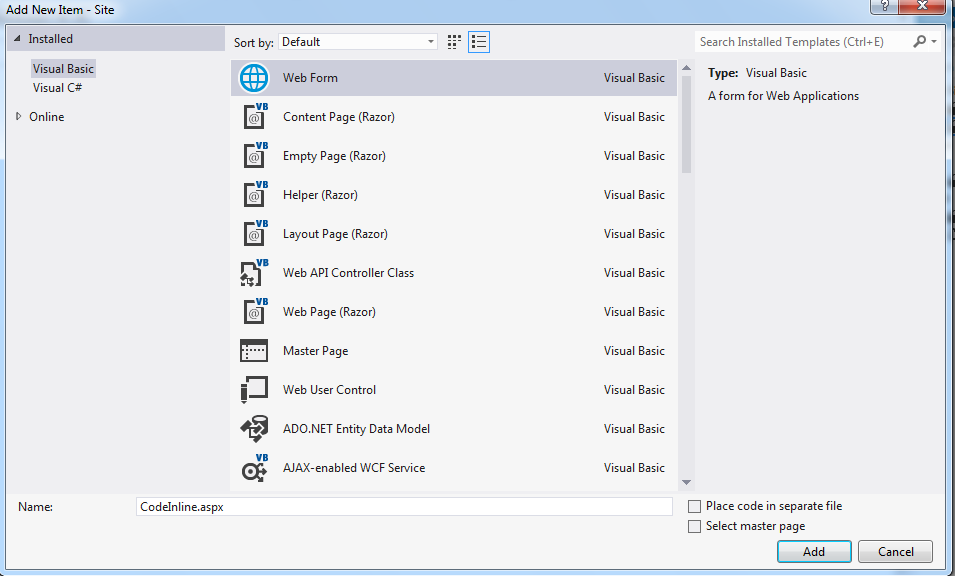The width and height of the screenshot is (955, 576).
Task: Select the Web User Control label
Action: click(x=329, y=390)
